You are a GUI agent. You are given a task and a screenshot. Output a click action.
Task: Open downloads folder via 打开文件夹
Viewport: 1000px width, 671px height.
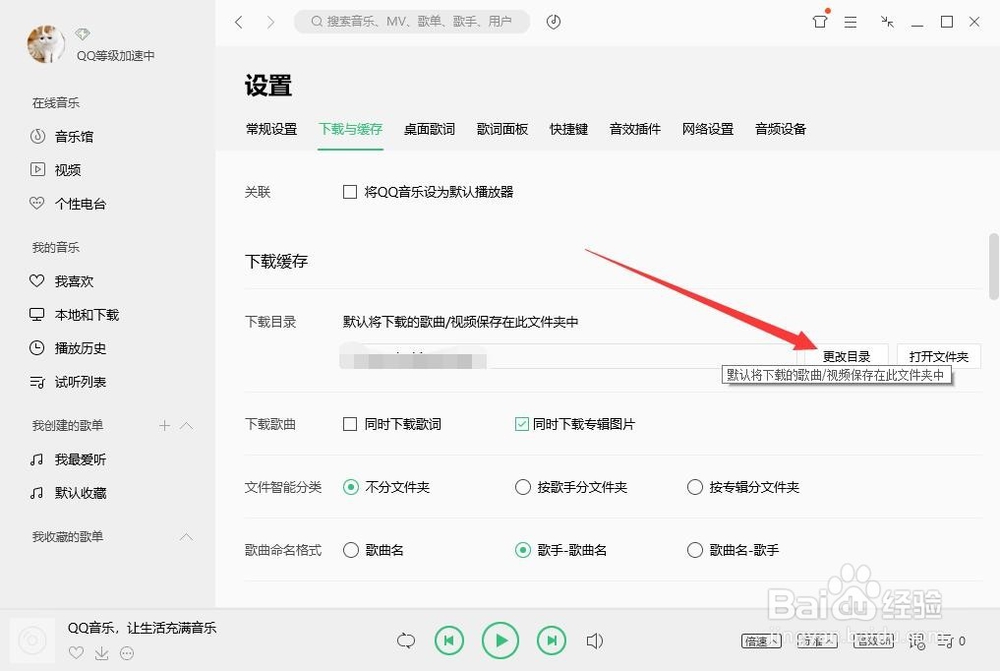click(x=938, y=355)
